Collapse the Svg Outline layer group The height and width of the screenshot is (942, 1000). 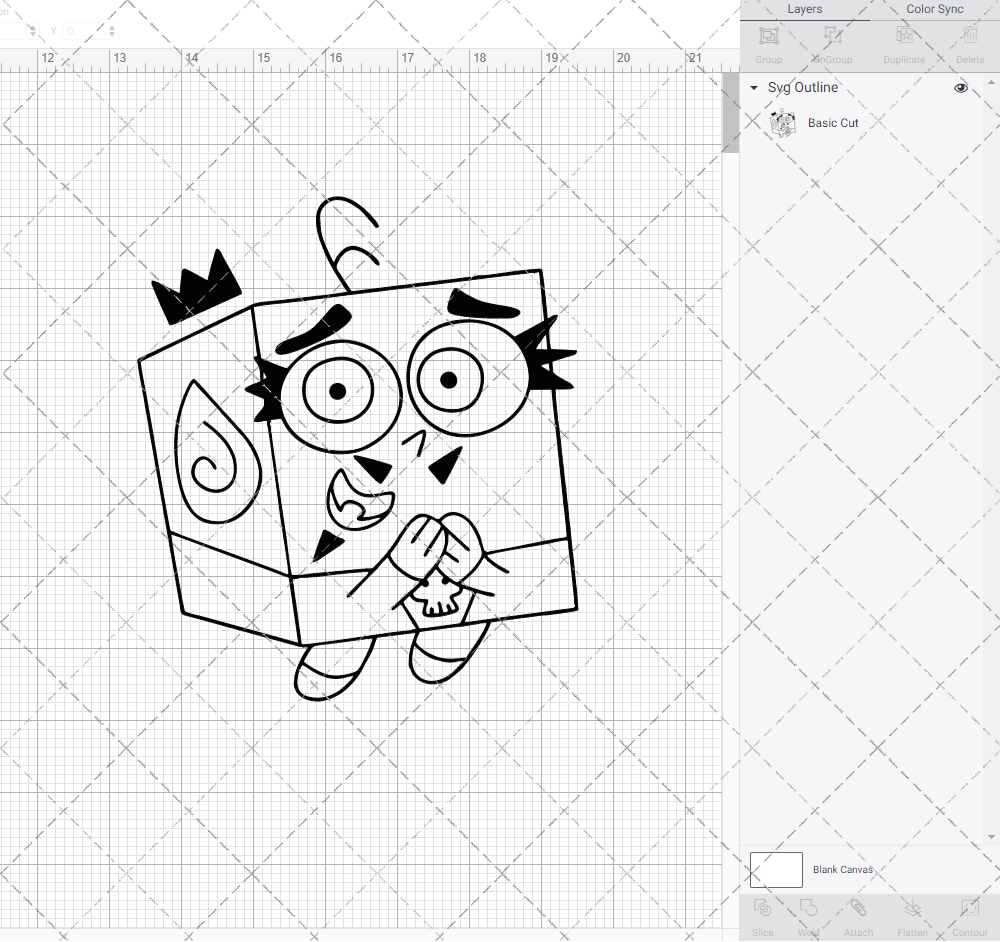[x=752, y=88]
